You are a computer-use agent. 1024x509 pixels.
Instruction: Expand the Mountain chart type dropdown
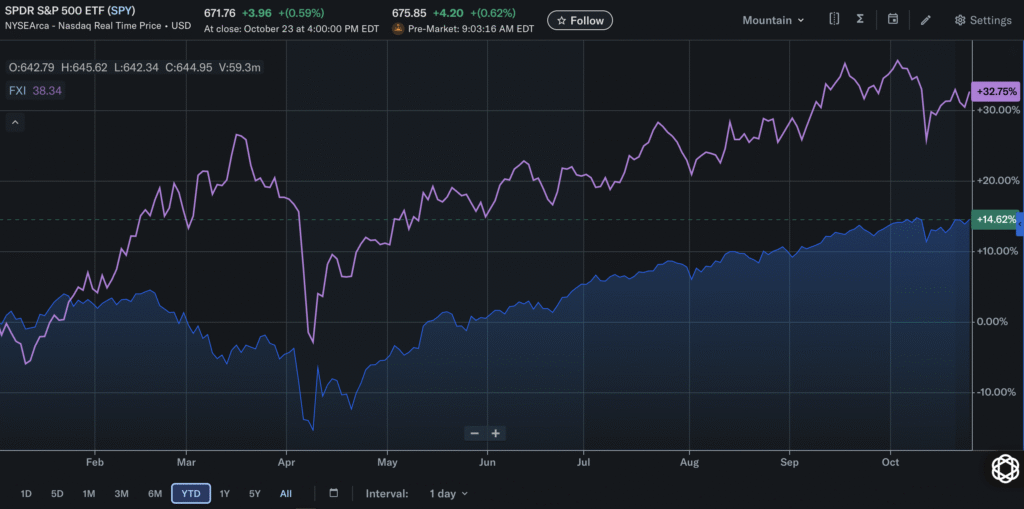773,20
